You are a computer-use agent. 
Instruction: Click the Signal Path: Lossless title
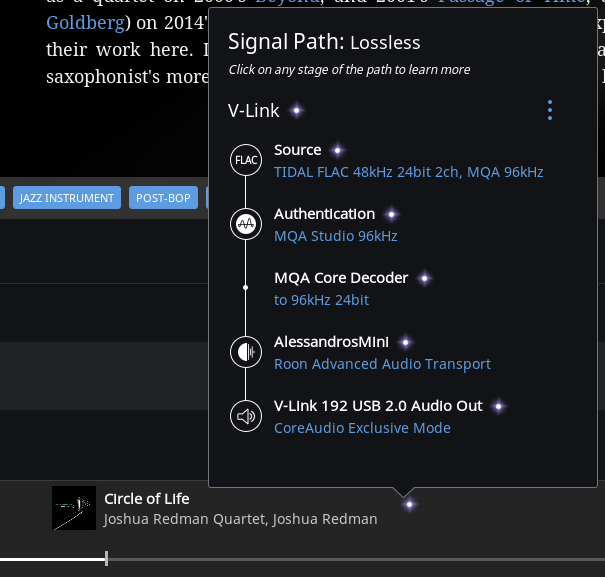point(324,42)
